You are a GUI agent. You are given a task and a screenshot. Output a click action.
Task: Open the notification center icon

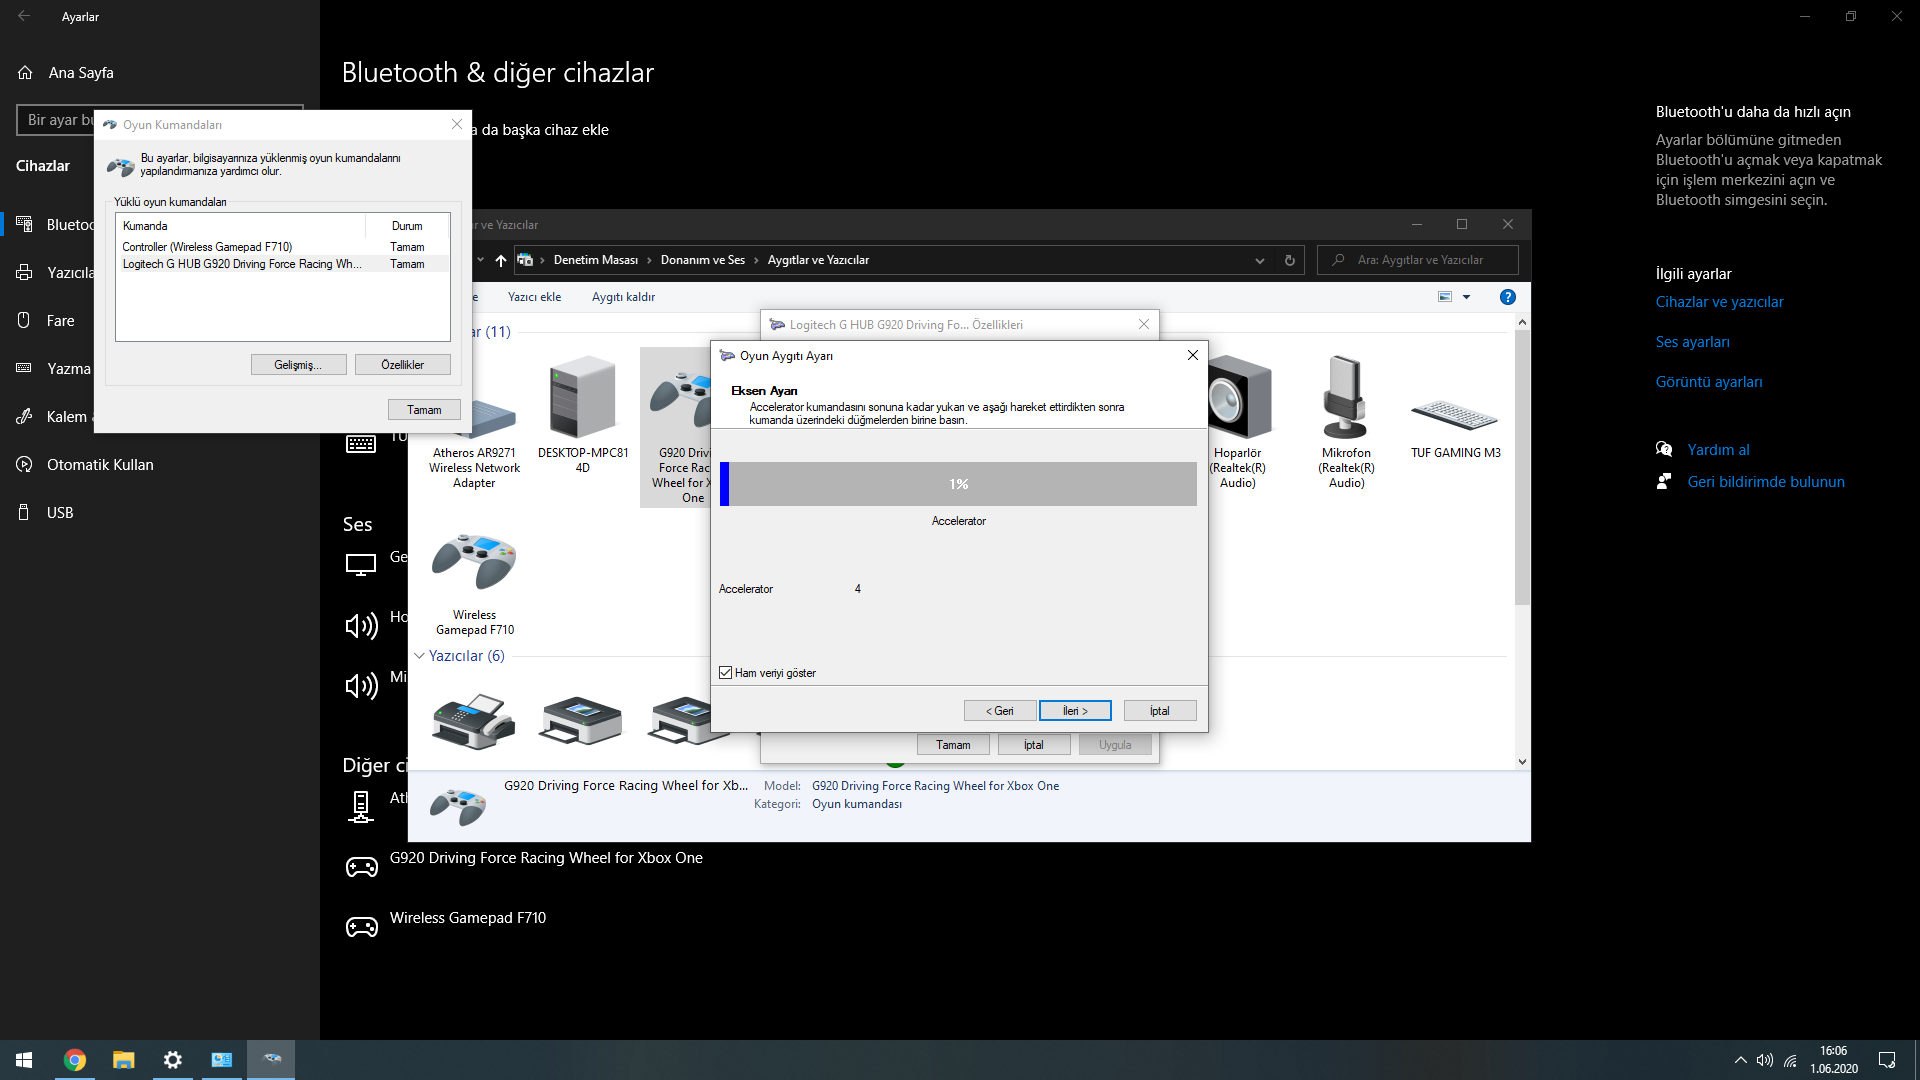(x=1887, y=1060)
